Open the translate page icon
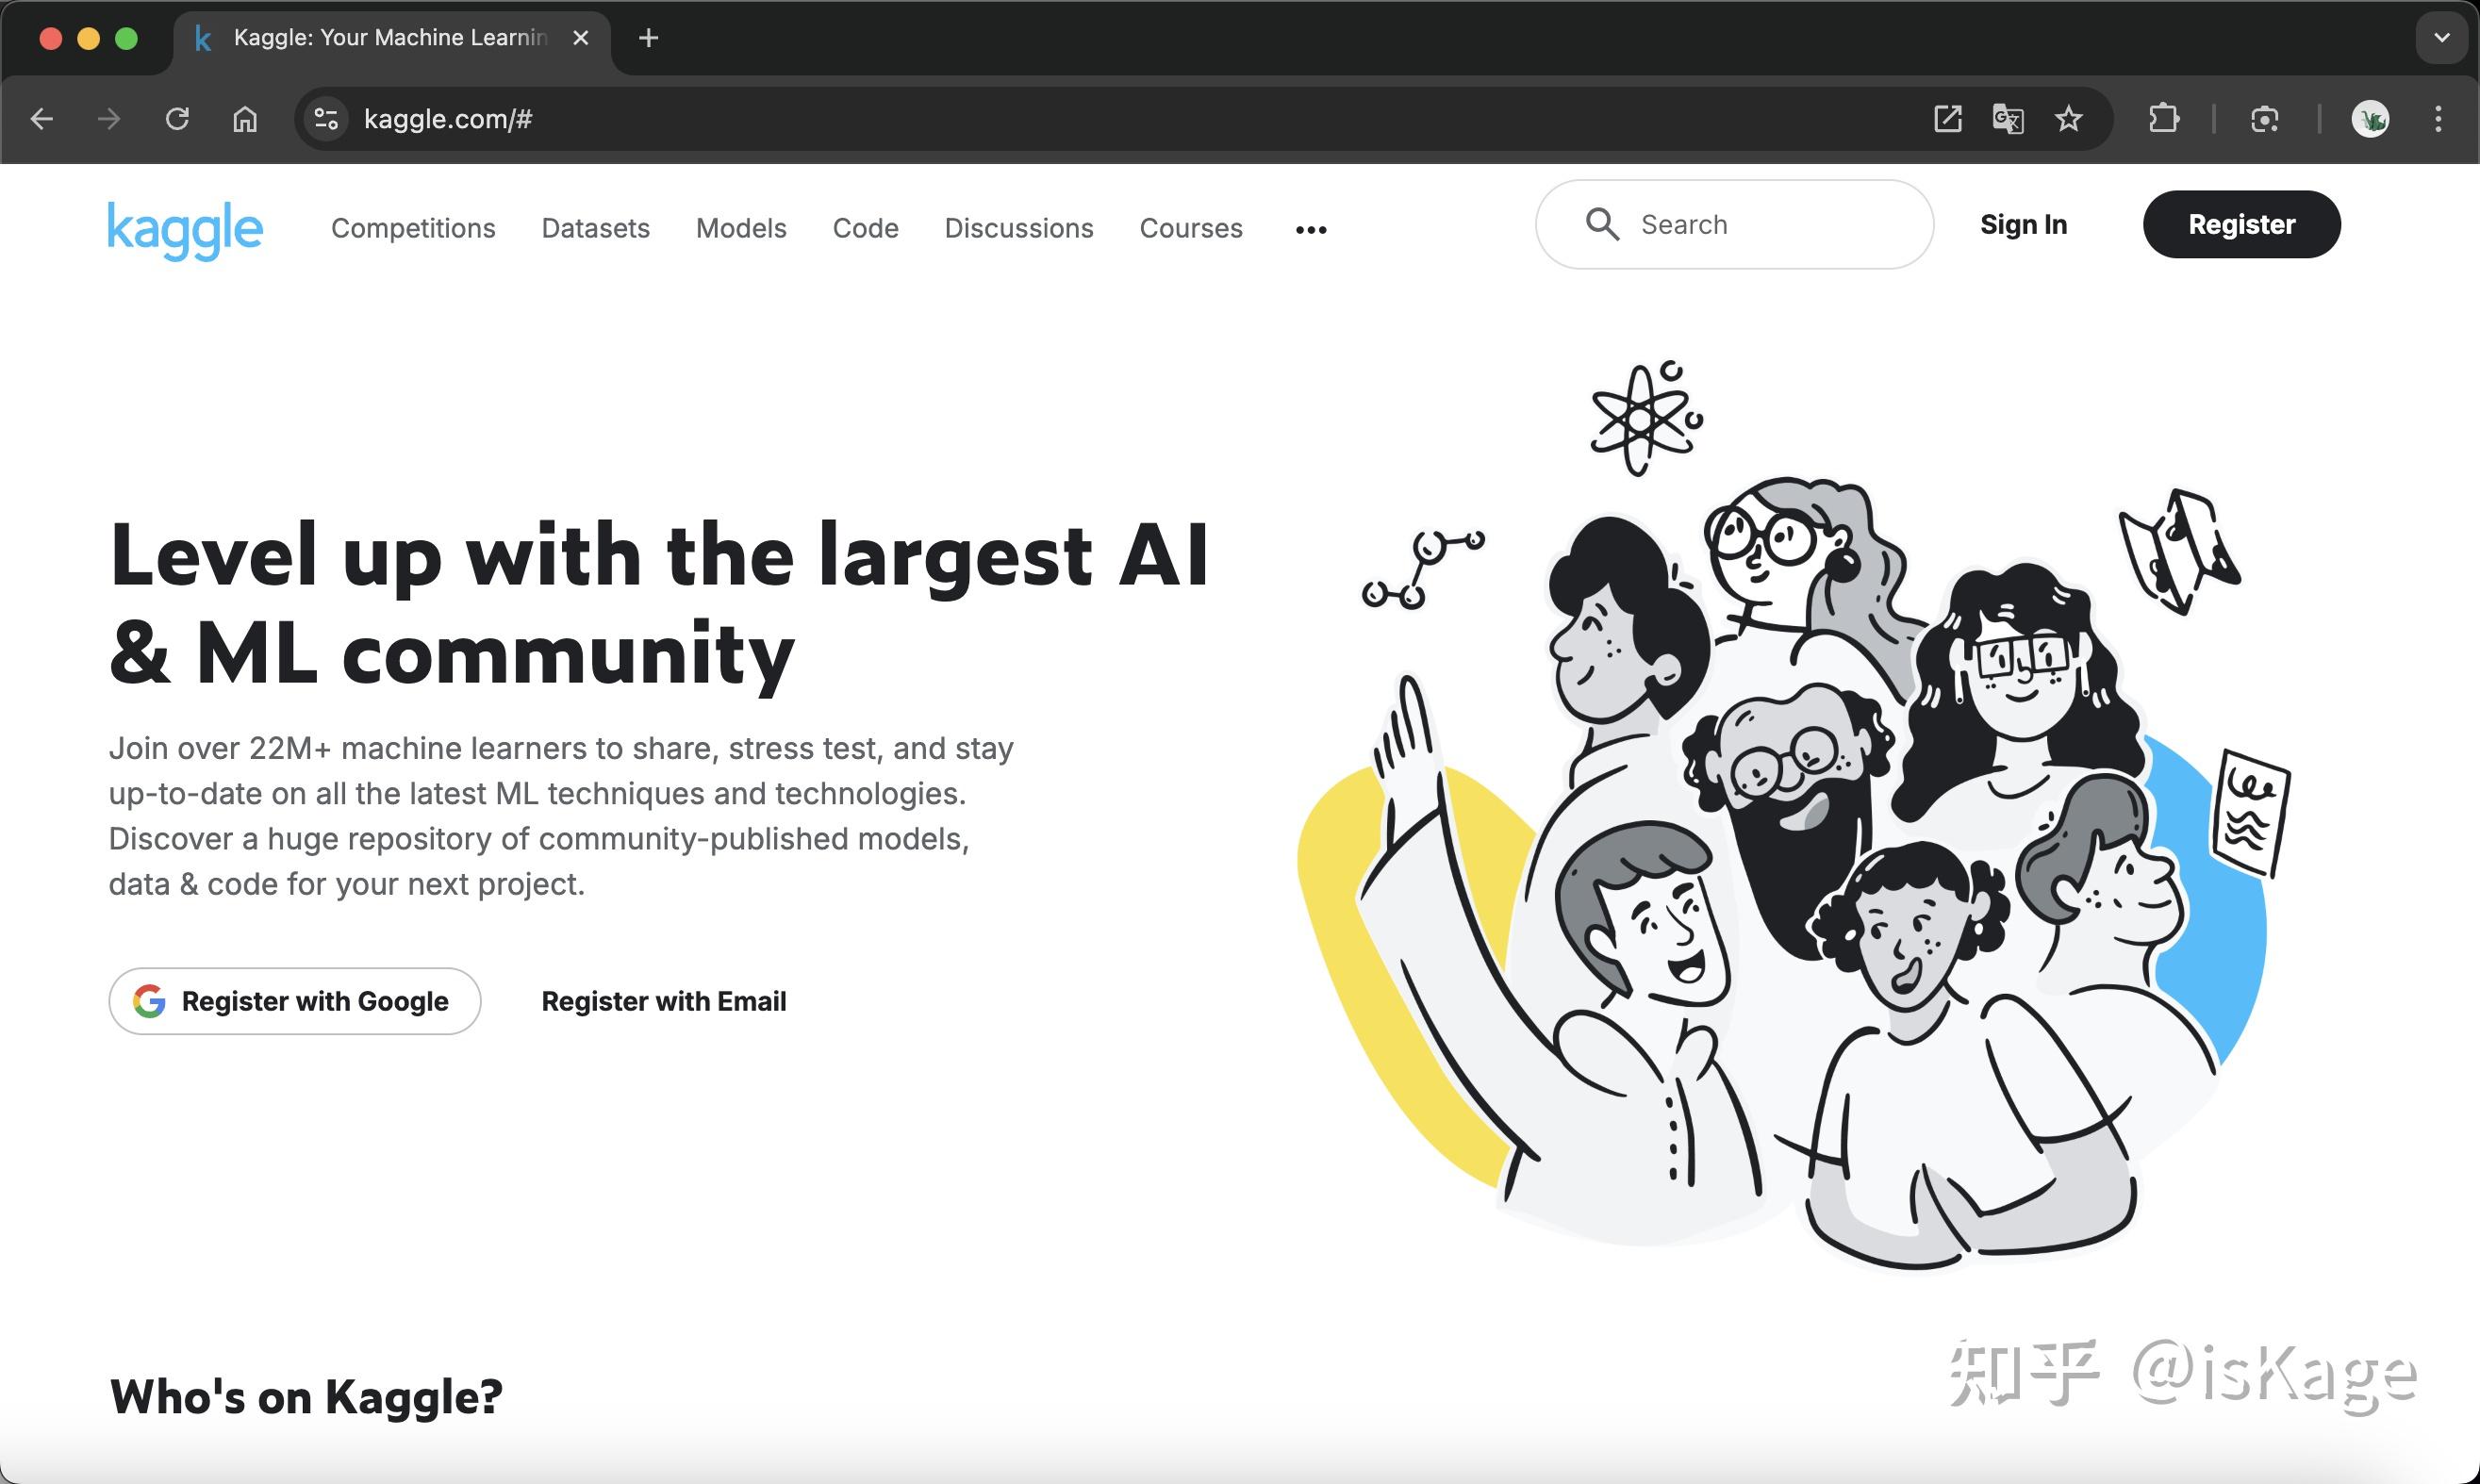The height and width of the screenshot is (1484, 2480). pyautogui.click(x=2008, y=119)
